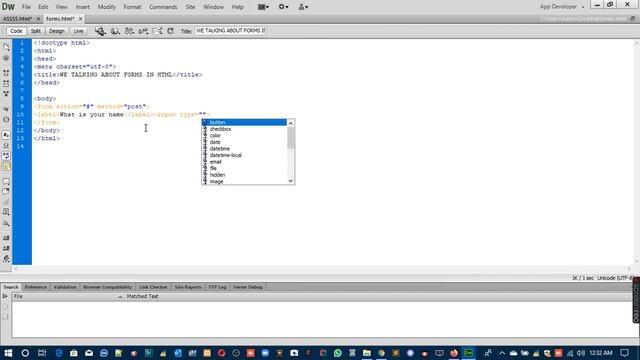Viewport: 640px width, 360px height.
Task: Click the code hints list down arrow
Action: [x=291, y=181]
